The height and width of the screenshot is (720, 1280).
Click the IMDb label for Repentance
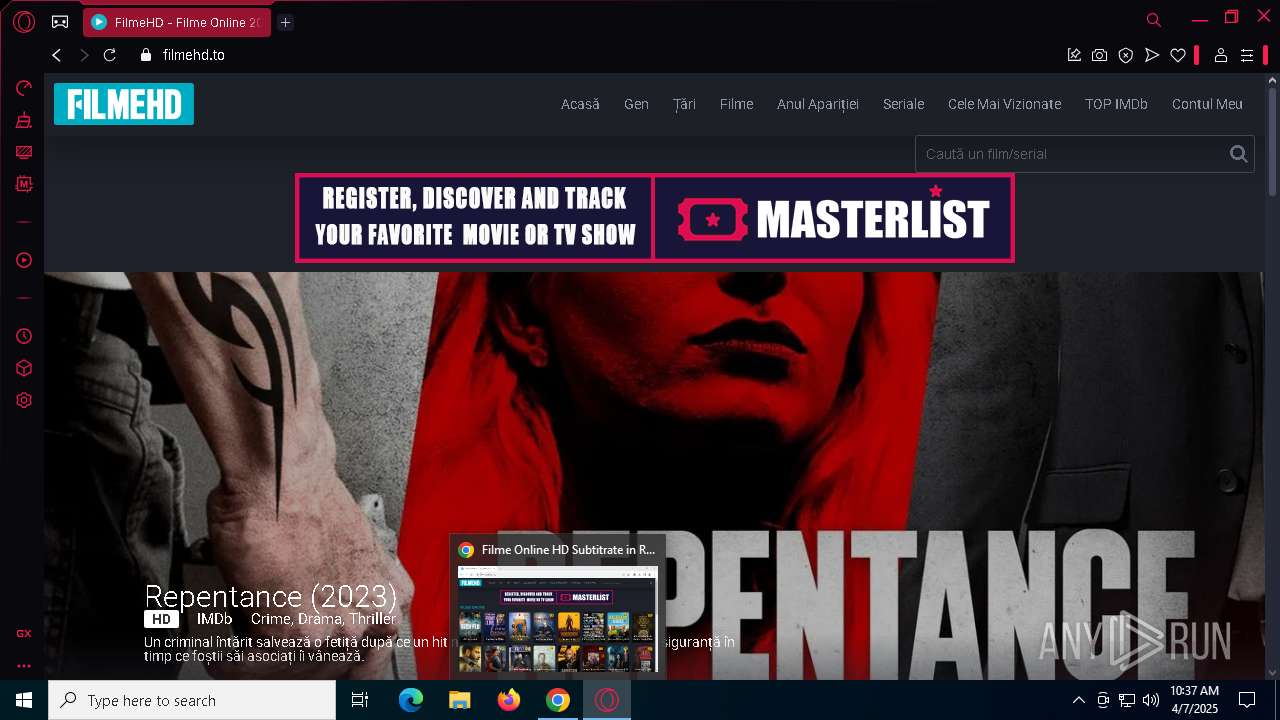tap(214, 619)
